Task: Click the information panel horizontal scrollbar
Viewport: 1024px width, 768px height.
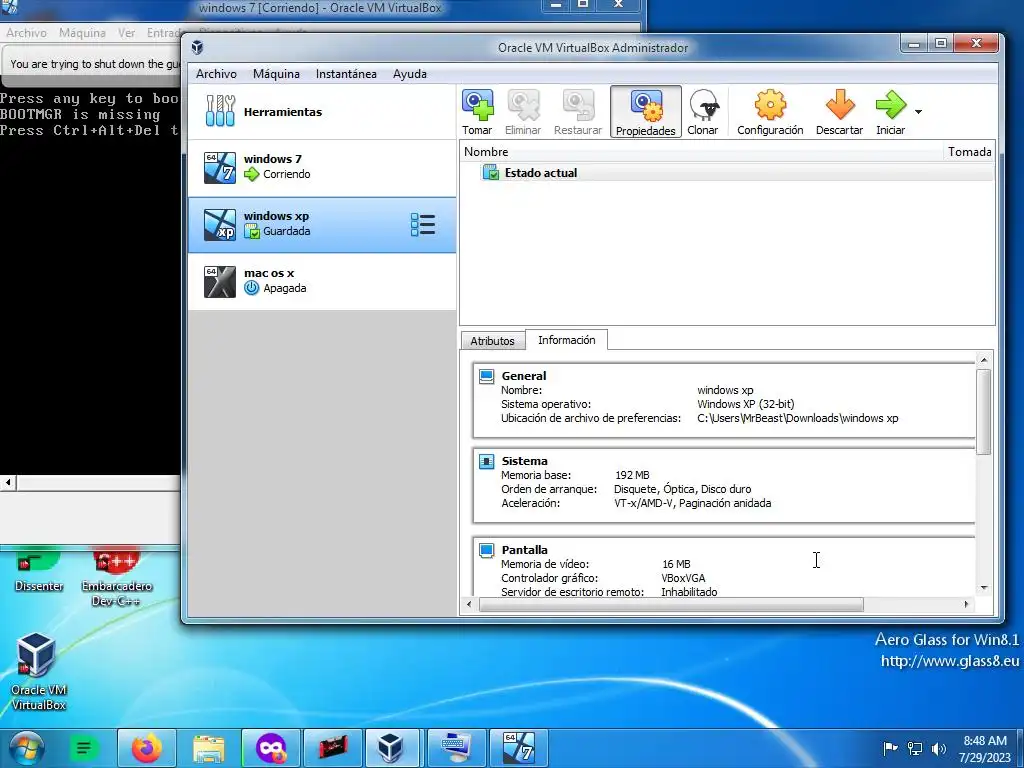Action: coord(671,605)
